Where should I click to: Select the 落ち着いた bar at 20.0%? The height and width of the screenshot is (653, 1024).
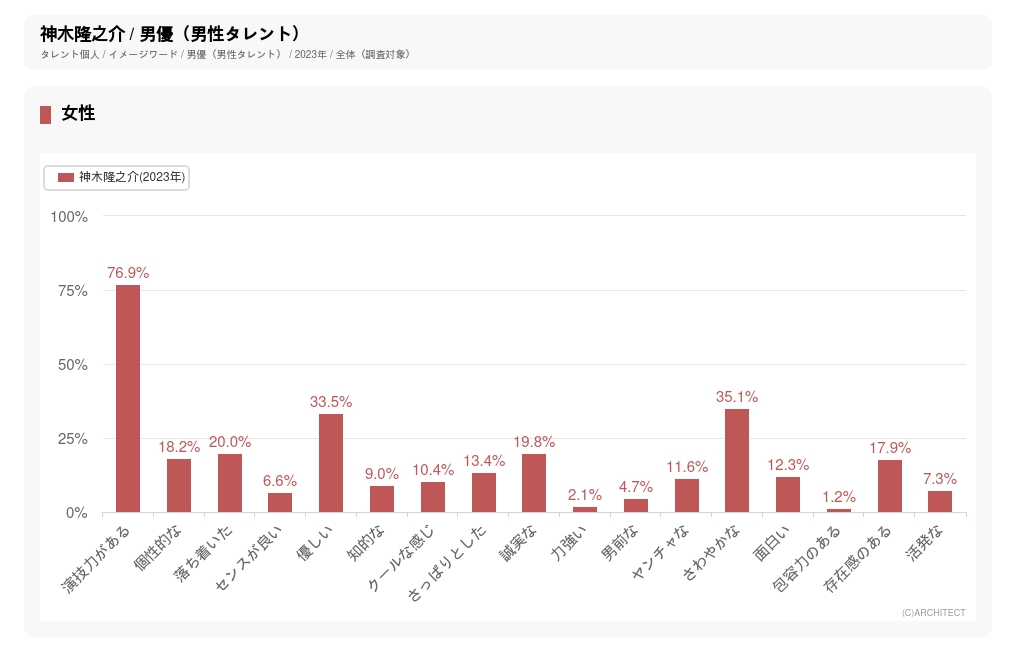[x=230, y=483]
